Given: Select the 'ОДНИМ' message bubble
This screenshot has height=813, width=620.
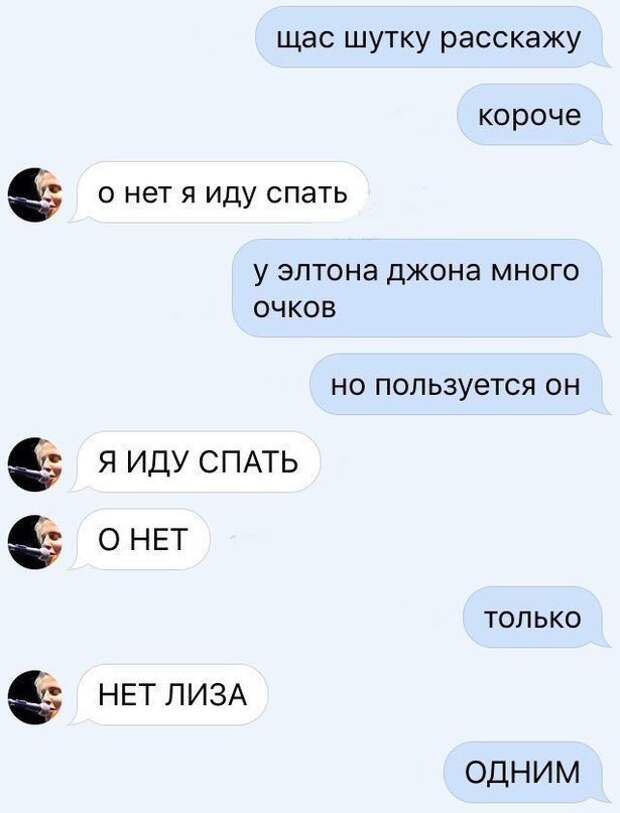Looking at the screenshot, I should [x=526, y=773].
